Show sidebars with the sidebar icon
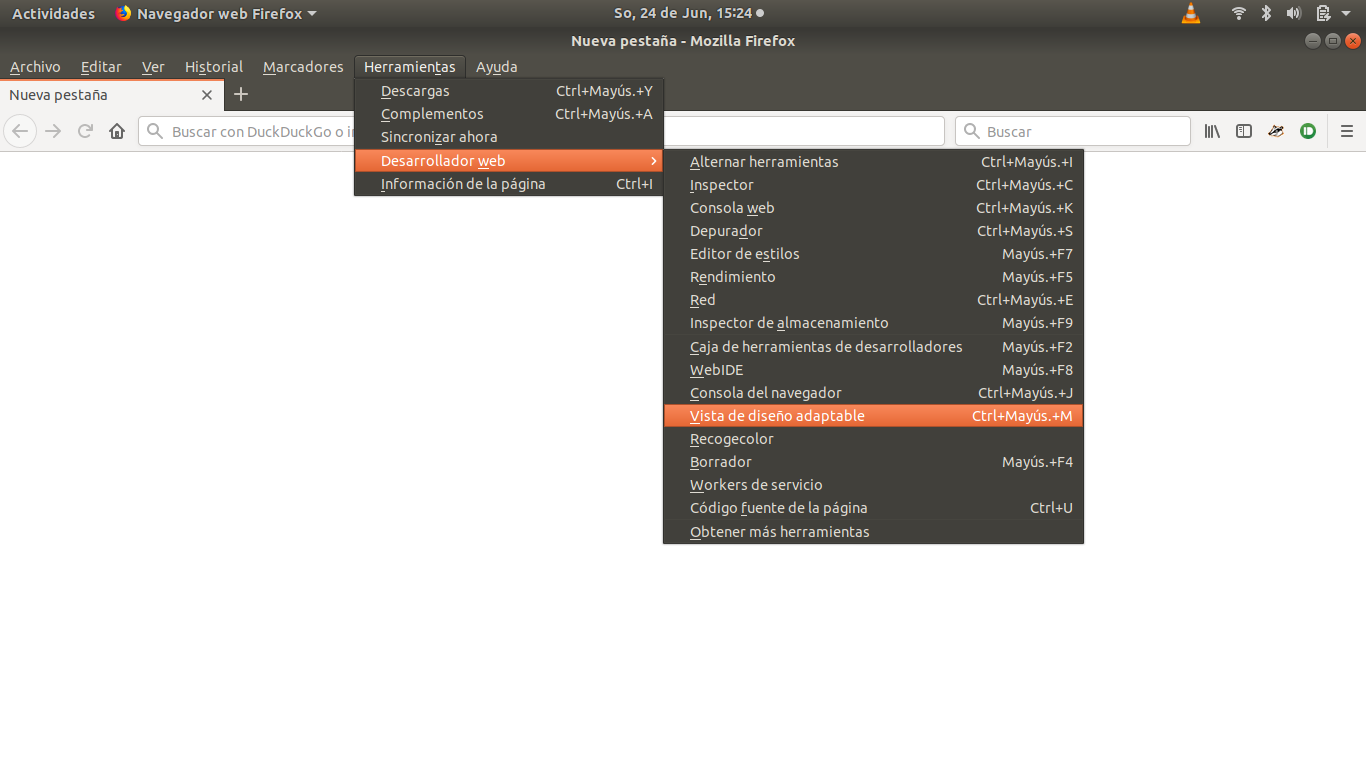Viewport: 1366px width, 768px height. pyautogui.click(x=1244, y=131)
